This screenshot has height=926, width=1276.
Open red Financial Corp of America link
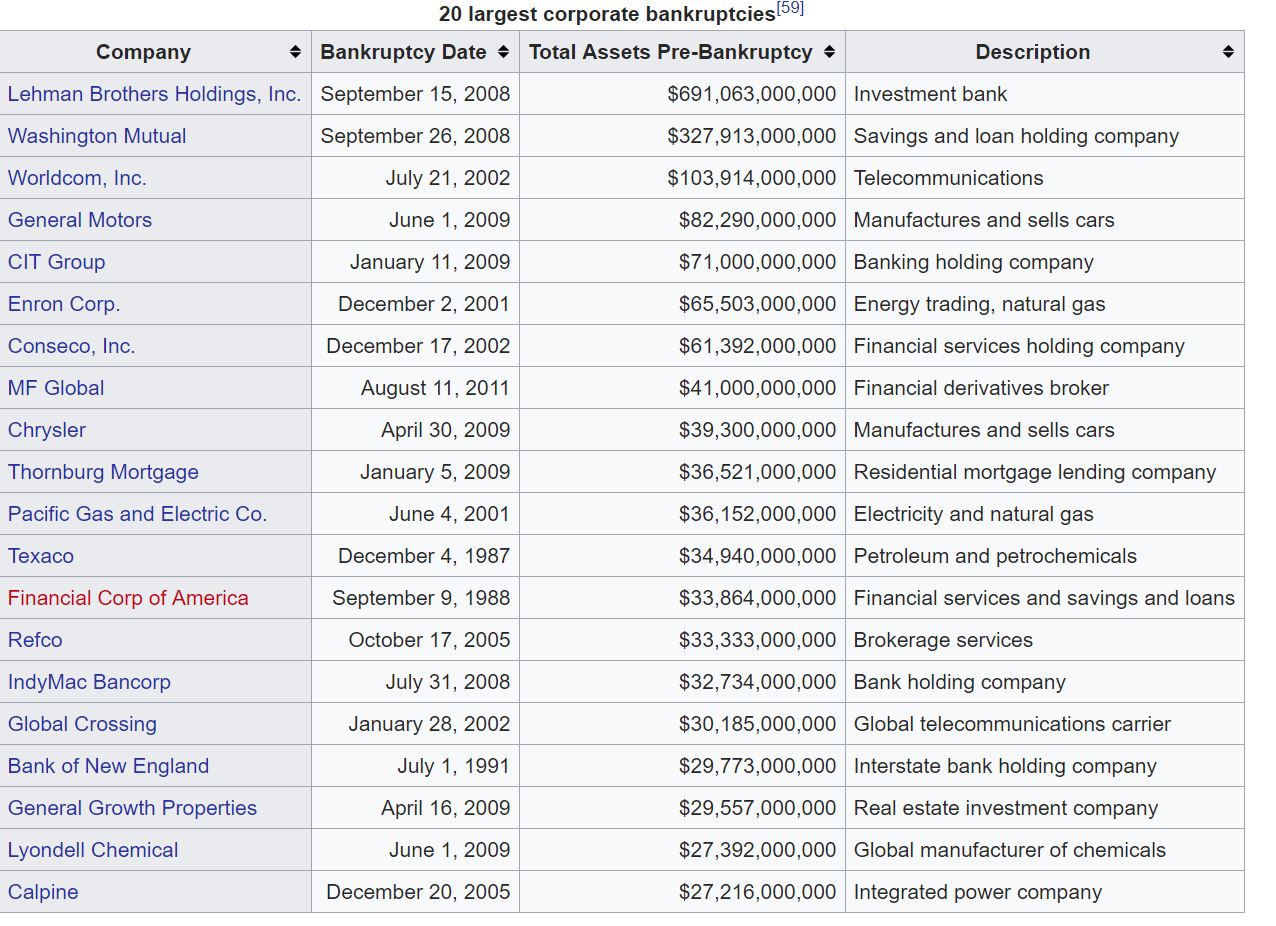[x=128, y=598]
